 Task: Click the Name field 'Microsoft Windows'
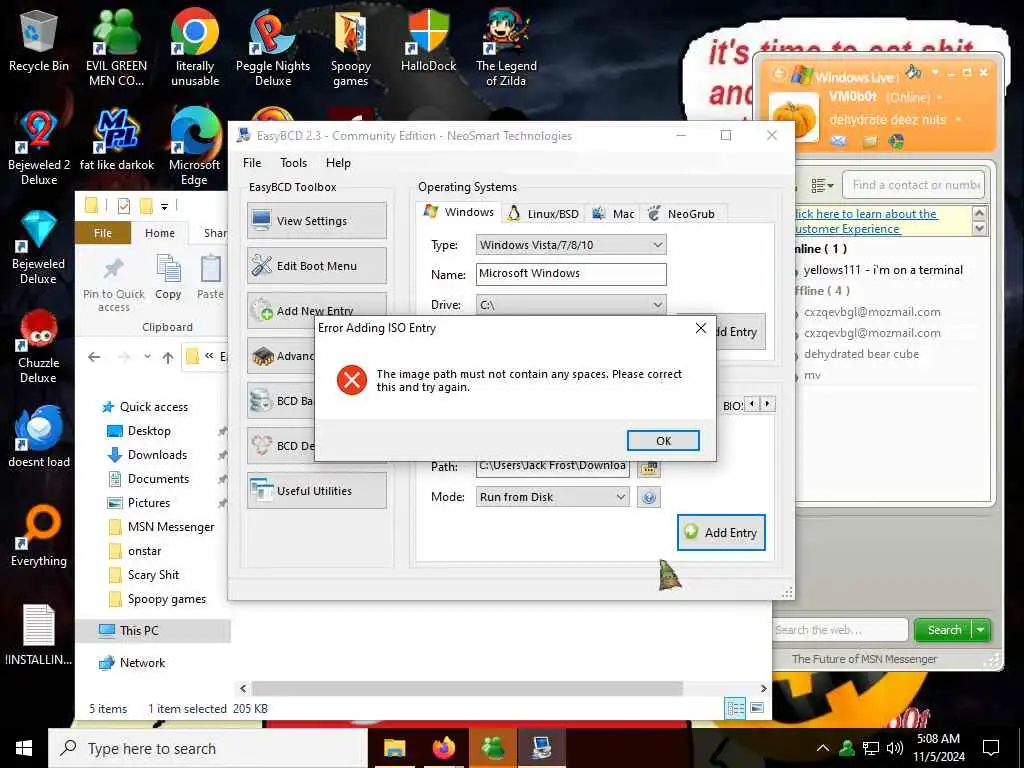coord(571,274)
